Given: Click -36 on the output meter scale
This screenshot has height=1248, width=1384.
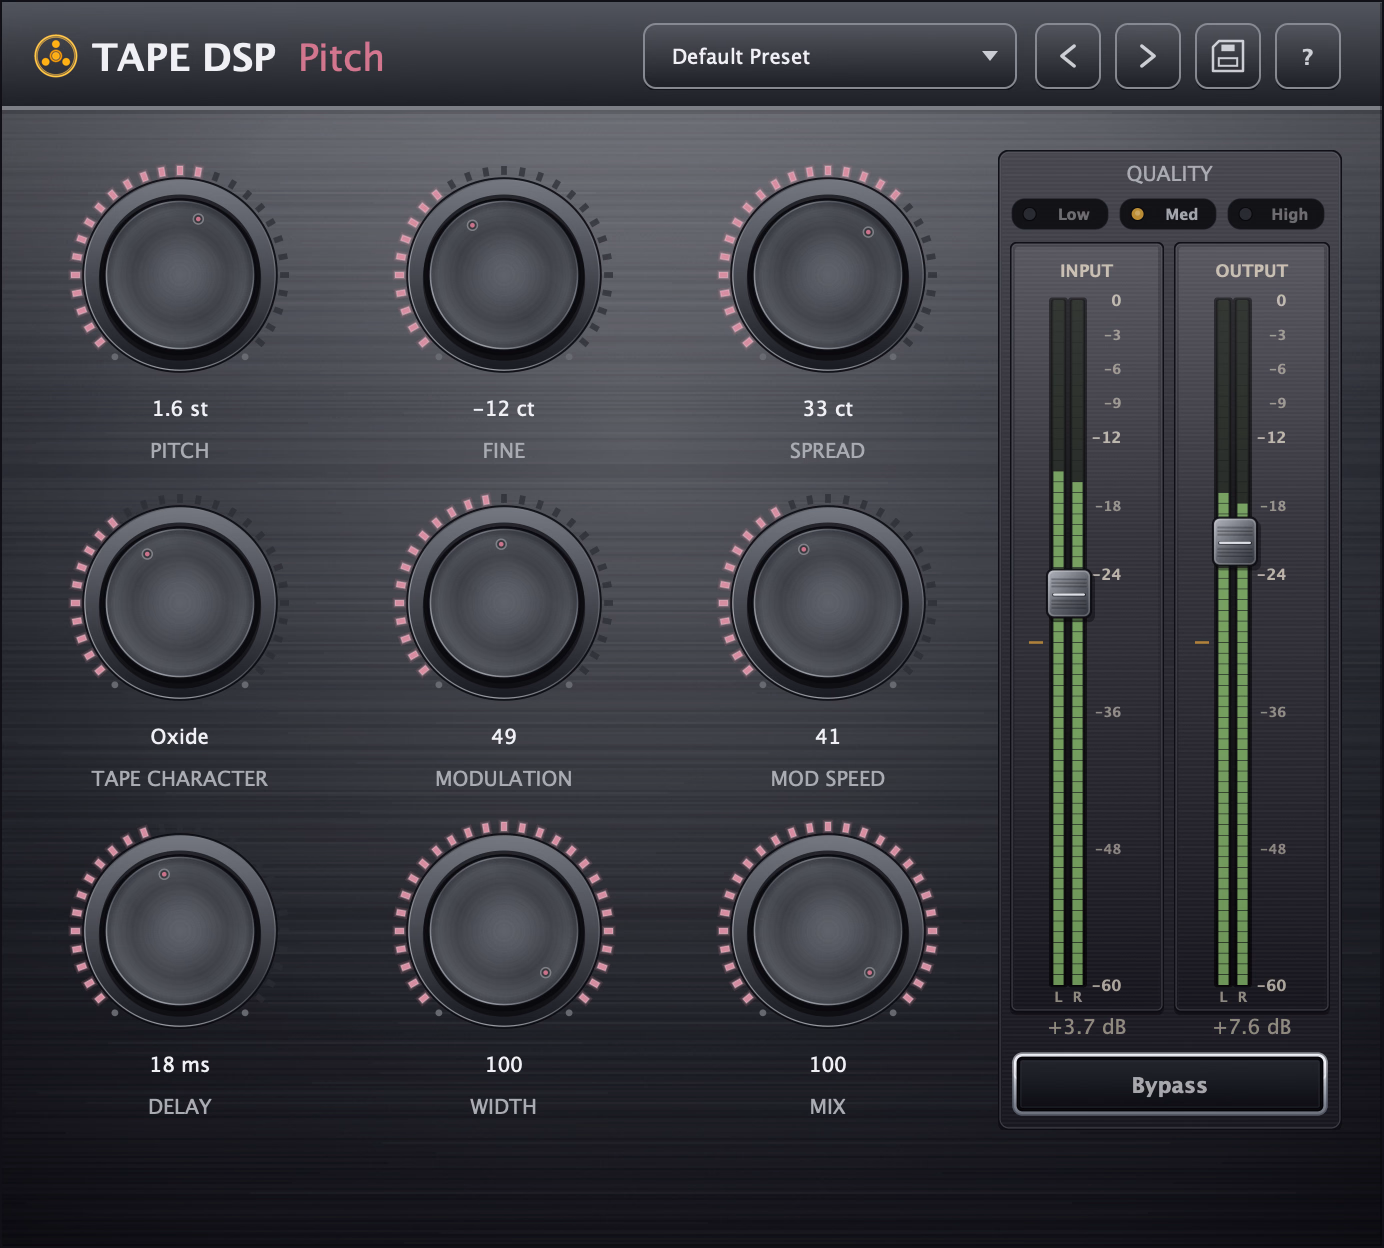Looking at the screenshot, I should (x=1273, y=712).
